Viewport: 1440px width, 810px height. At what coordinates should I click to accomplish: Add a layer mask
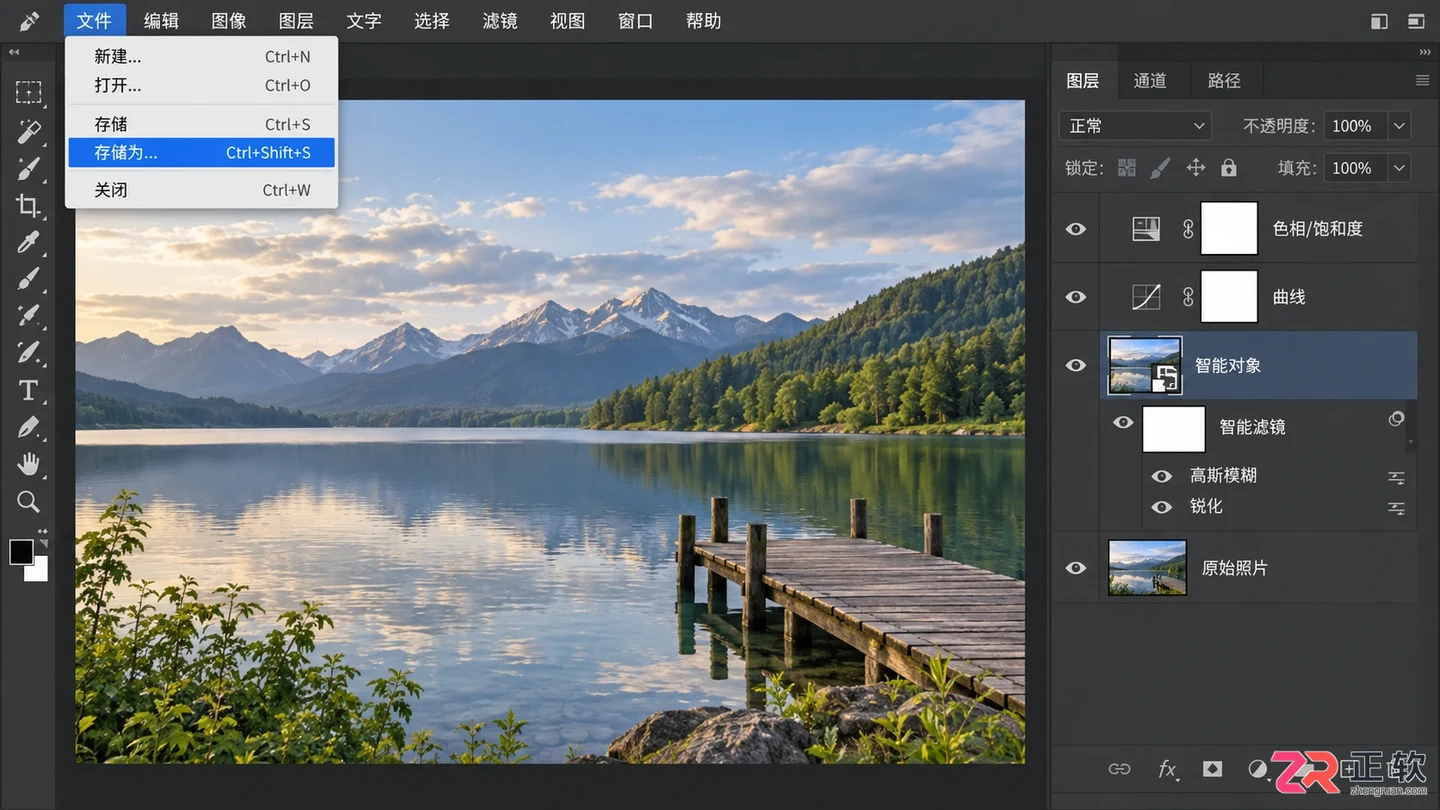1212,769
